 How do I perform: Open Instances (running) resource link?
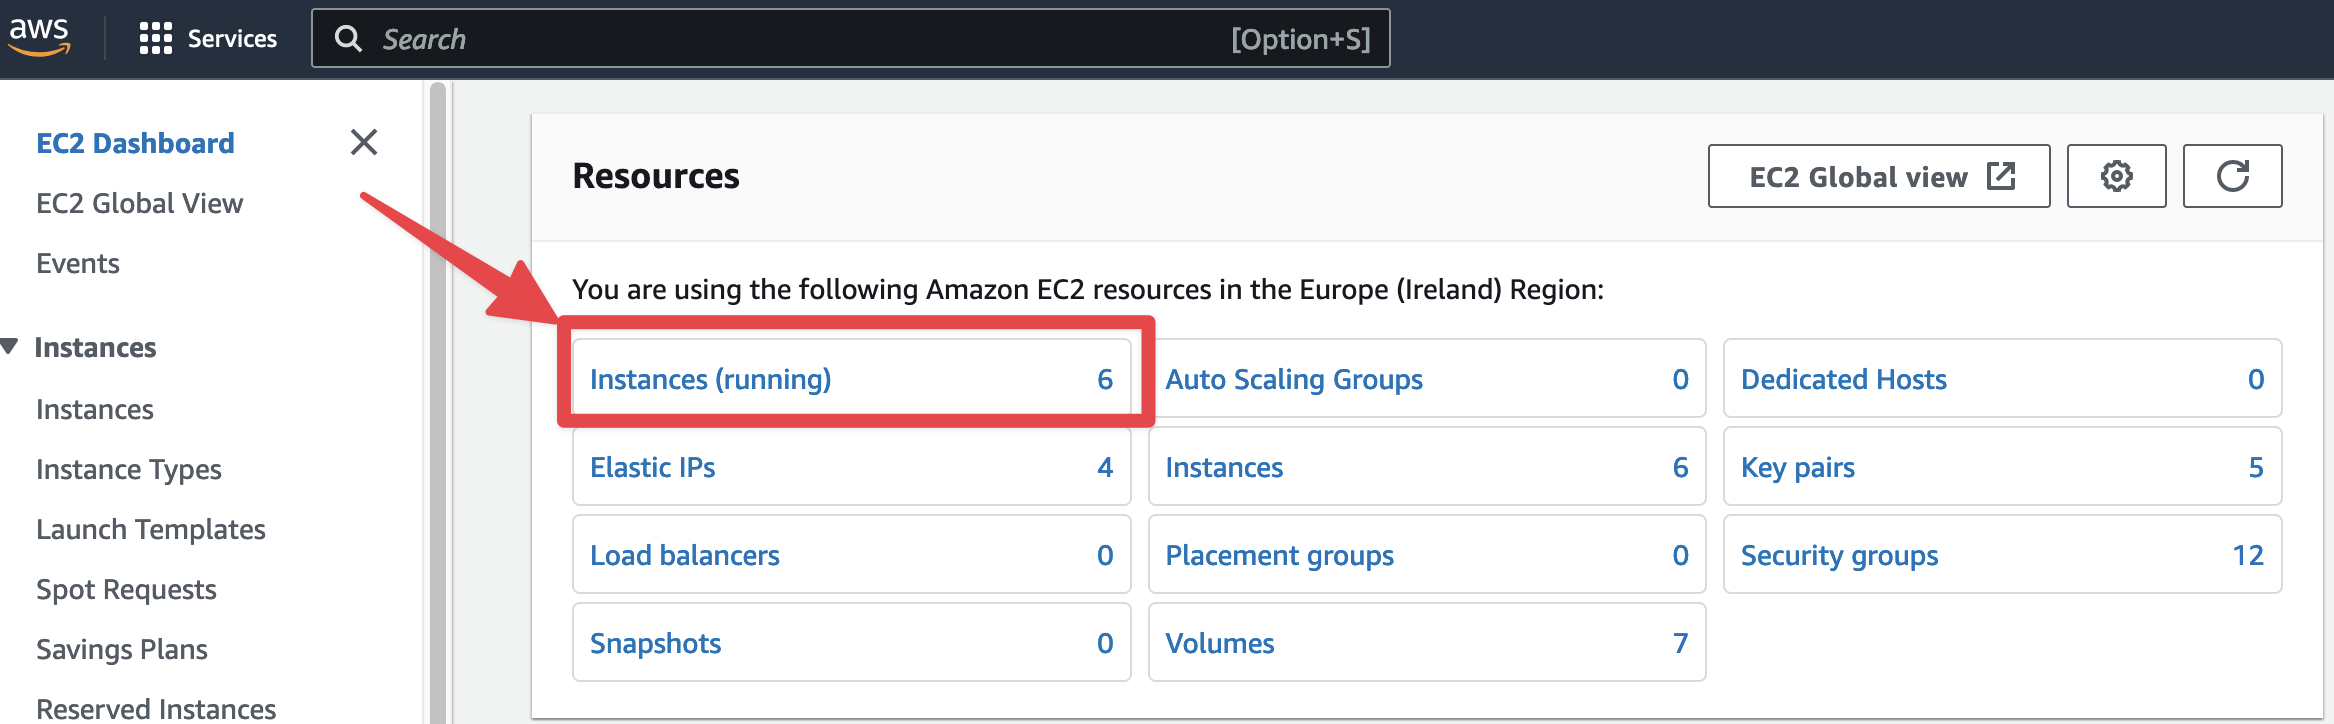pyautogui.click(x=711, y=379)
